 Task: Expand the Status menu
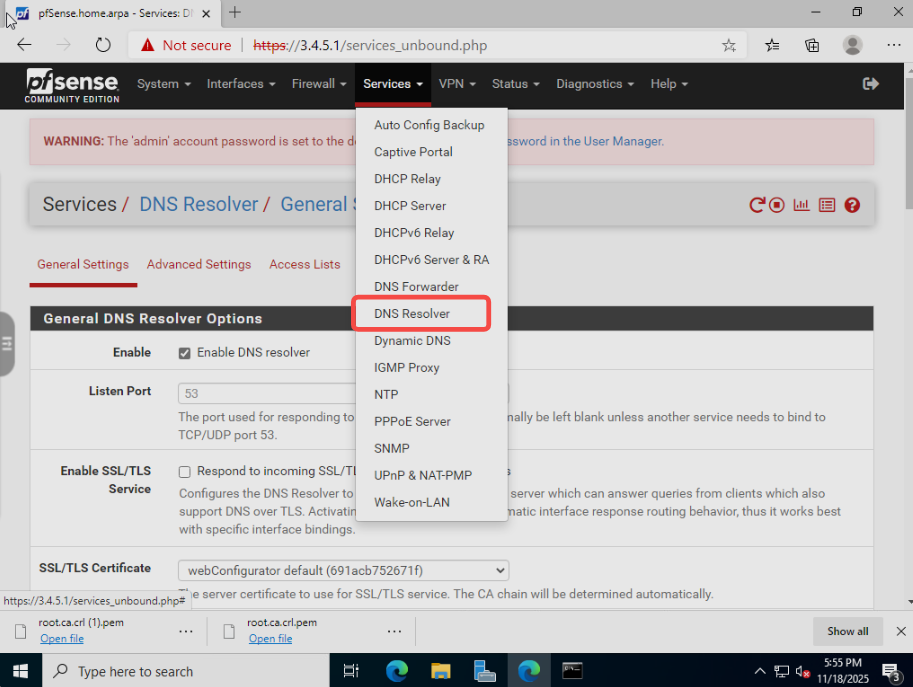(515, 84)
